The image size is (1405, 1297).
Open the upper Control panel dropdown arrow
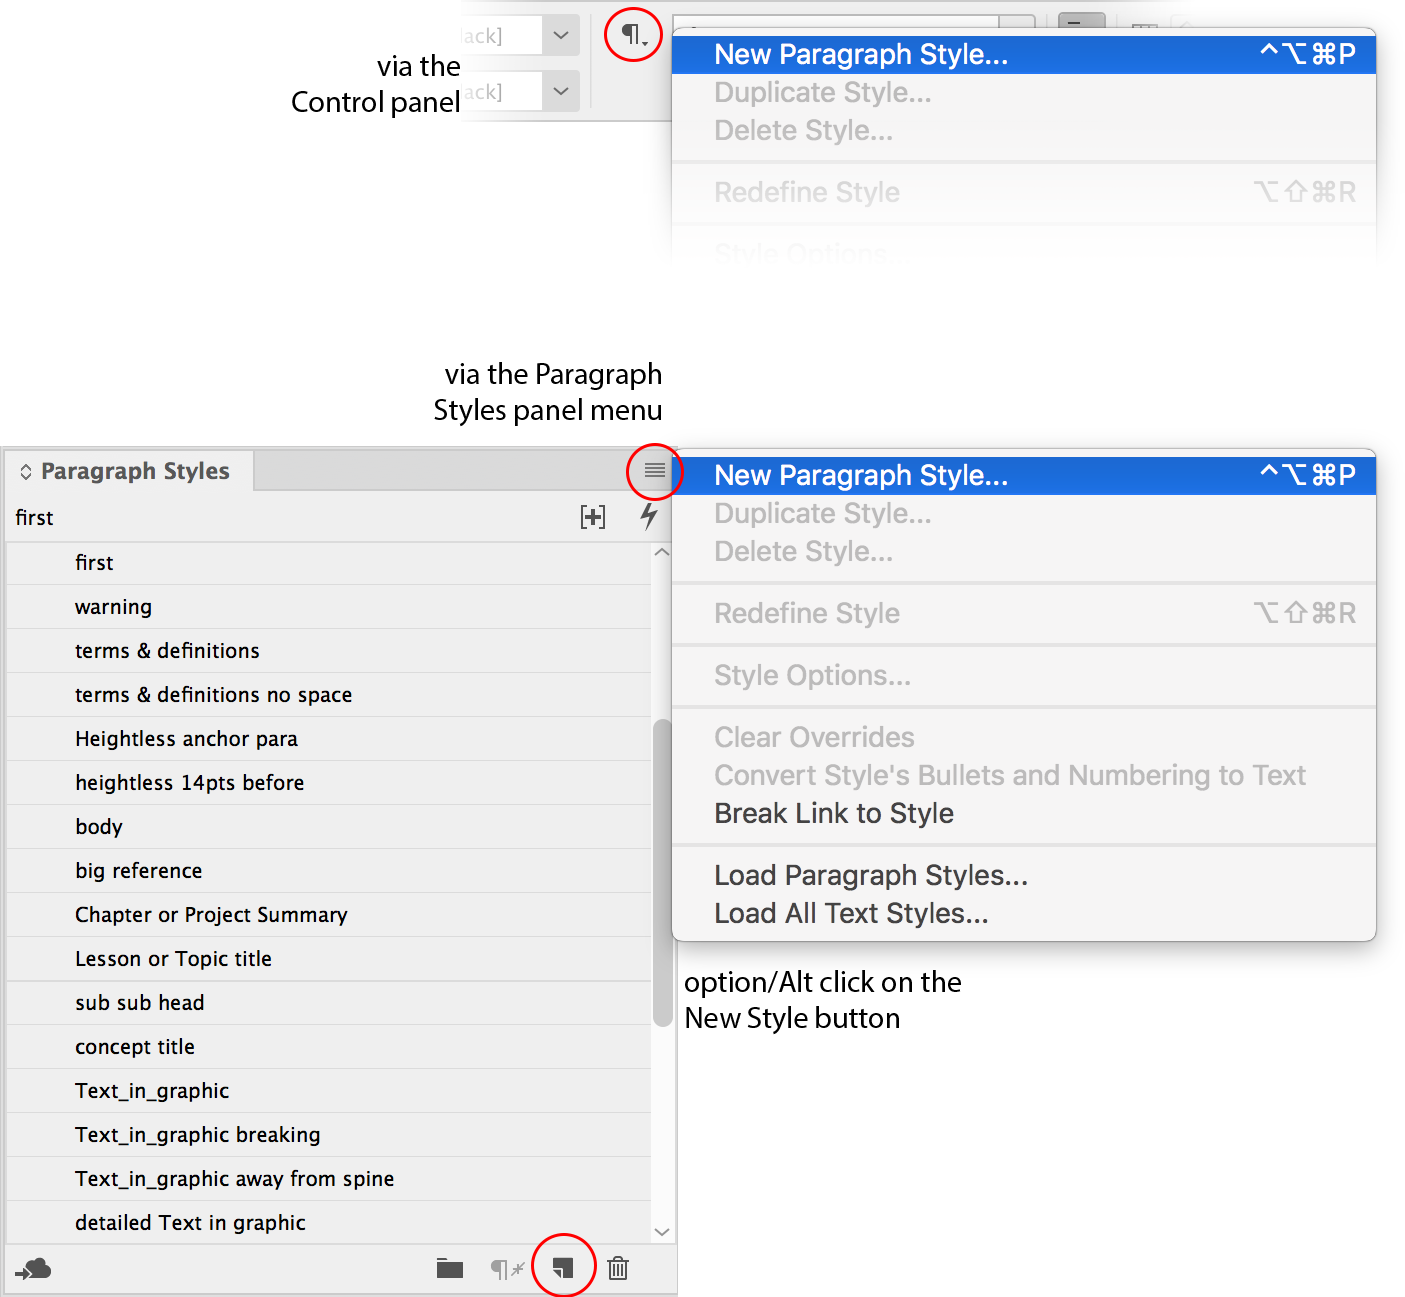[x=561, y=36]
